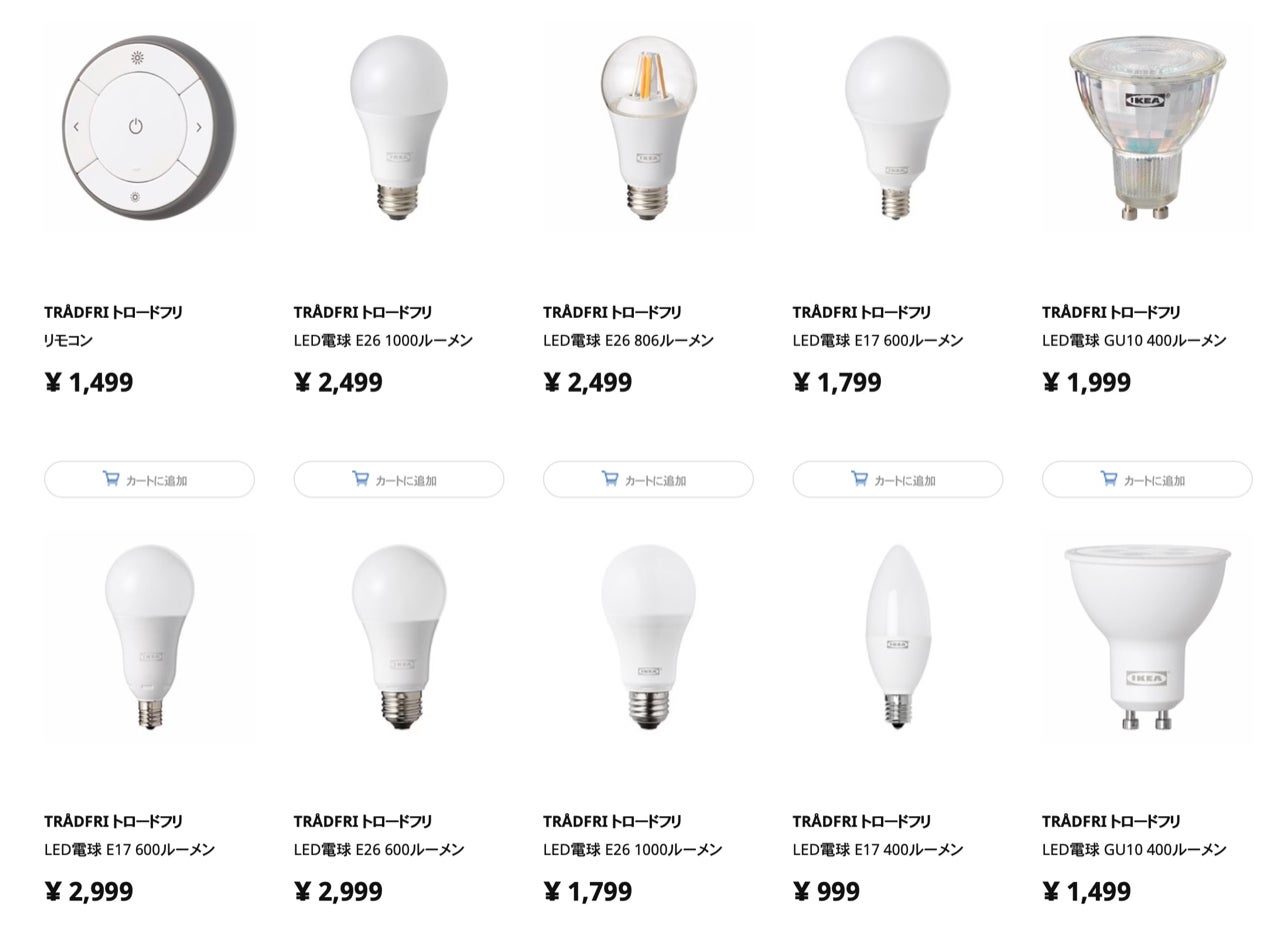Screen dimensions: 1280x936
Task: Open the リモコン product title link
Action: pos(68,341)
